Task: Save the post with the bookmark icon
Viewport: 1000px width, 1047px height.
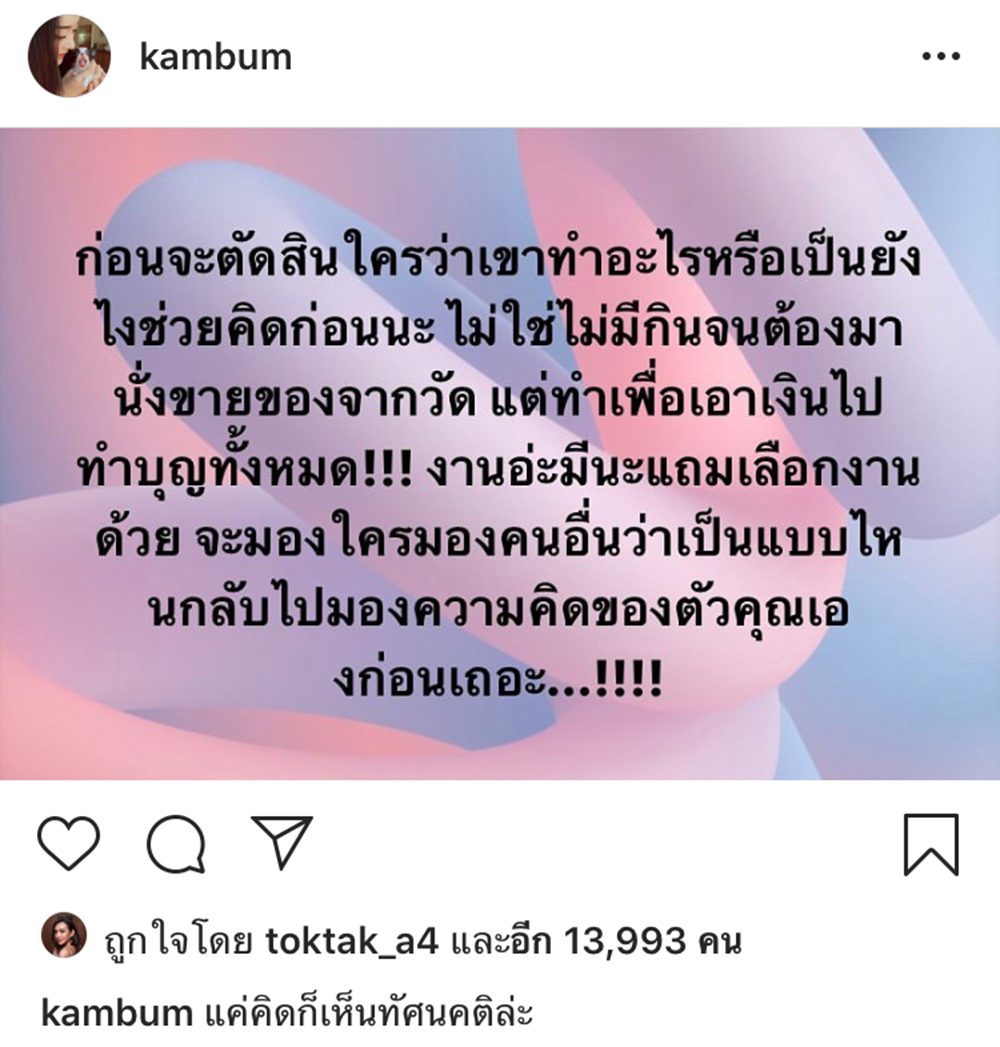Action: (x=931, y=844)
